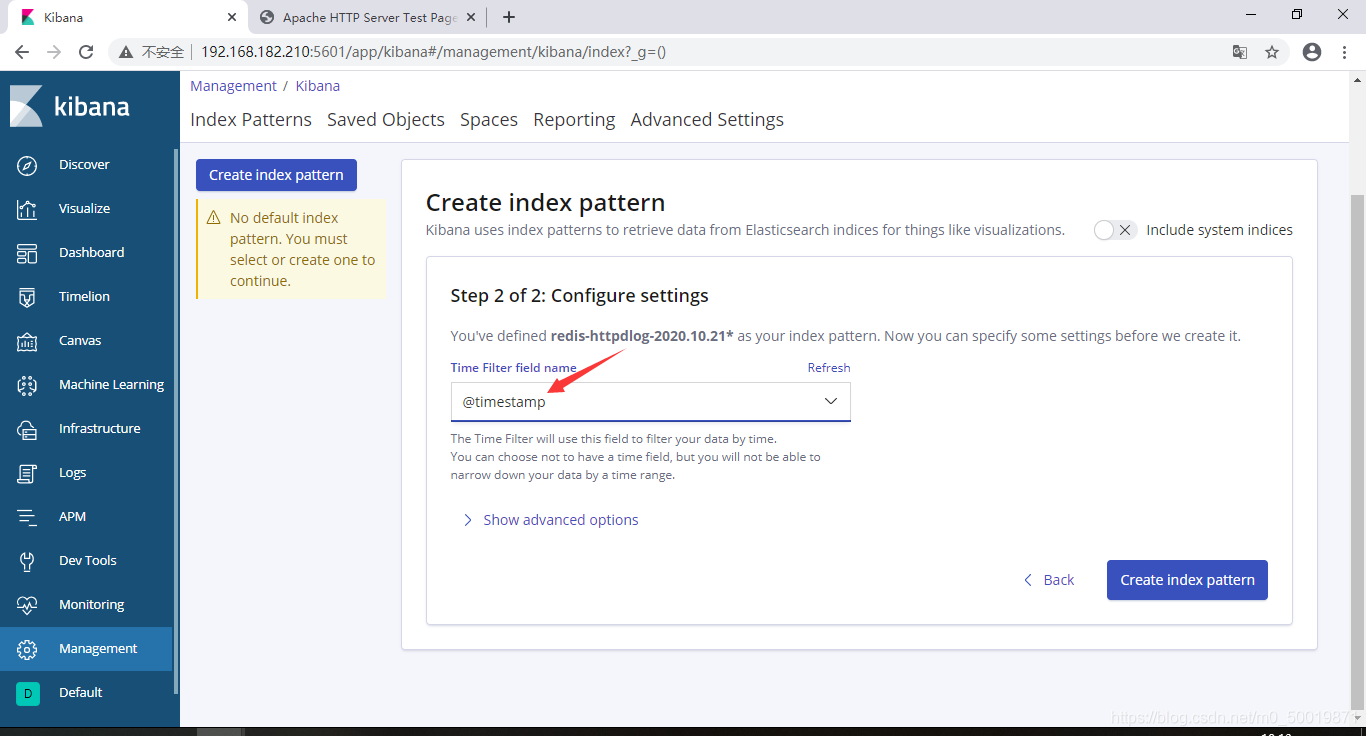
Task: Select the Visualize menu label
Action: click(x=84, y=209)
